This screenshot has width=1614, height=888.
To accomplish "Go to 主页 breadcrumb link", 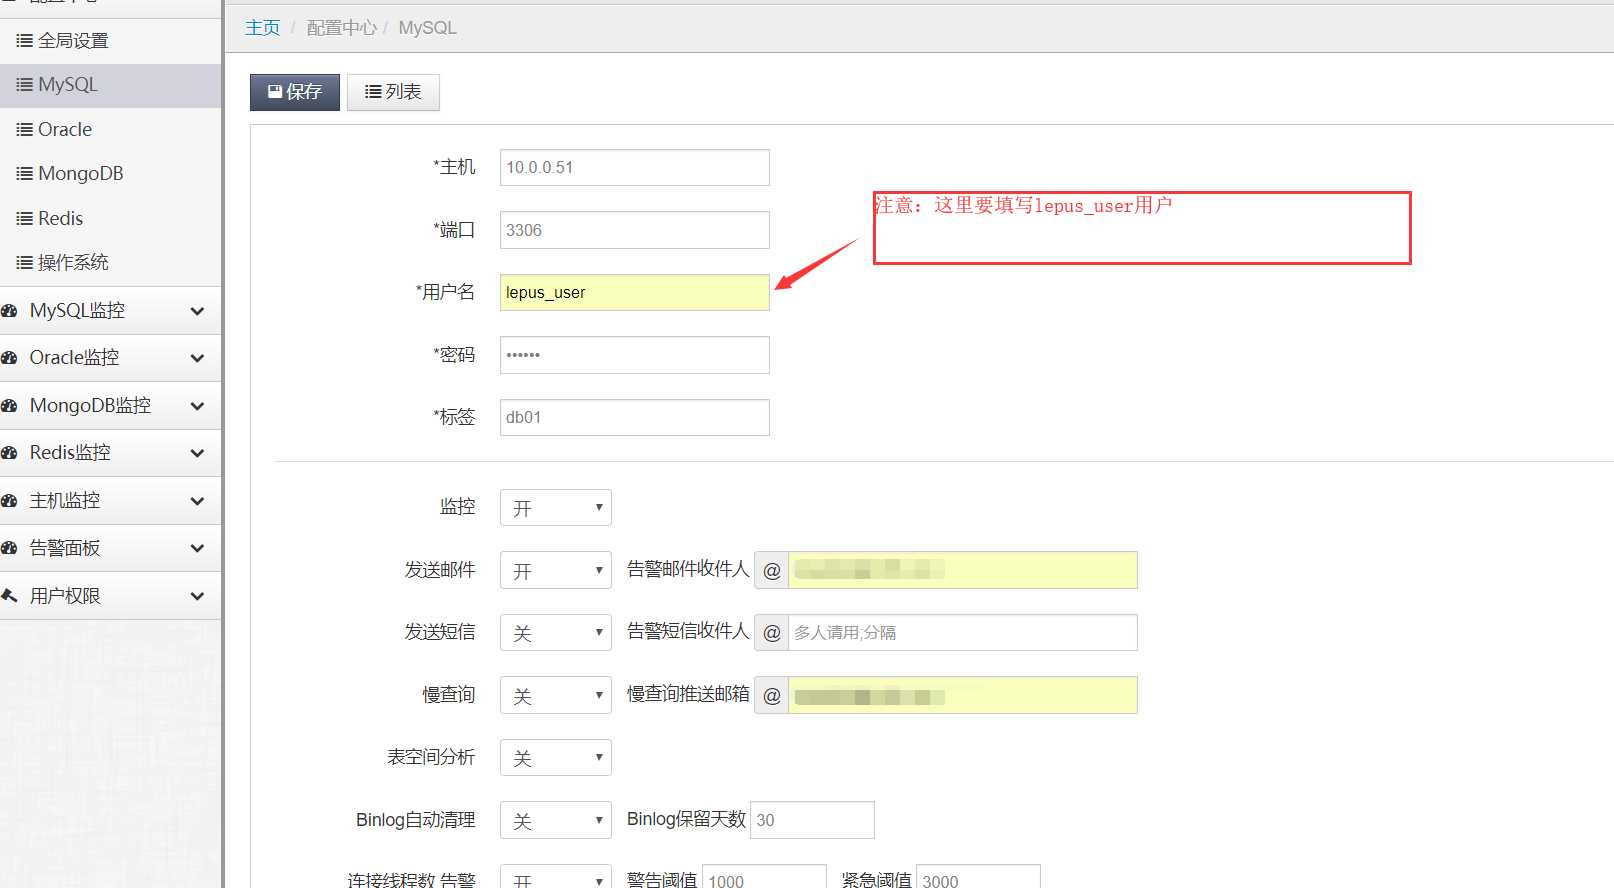I will (263, 28).
